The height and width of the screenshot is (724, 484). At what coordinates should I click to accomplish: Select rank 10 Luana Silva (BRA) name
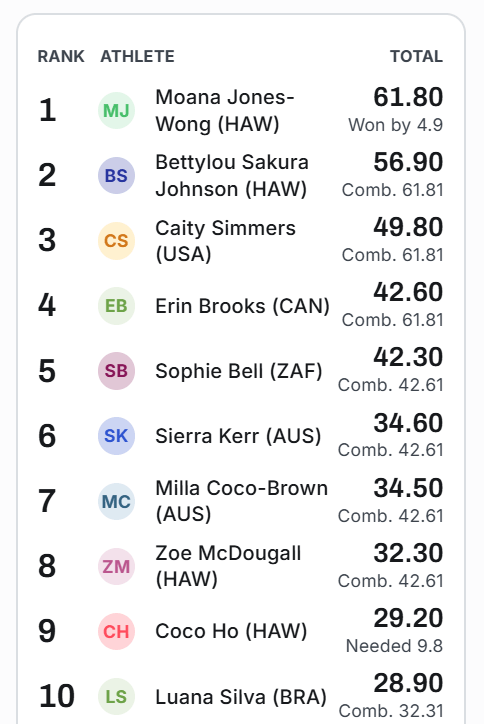(x=241, y=697)
